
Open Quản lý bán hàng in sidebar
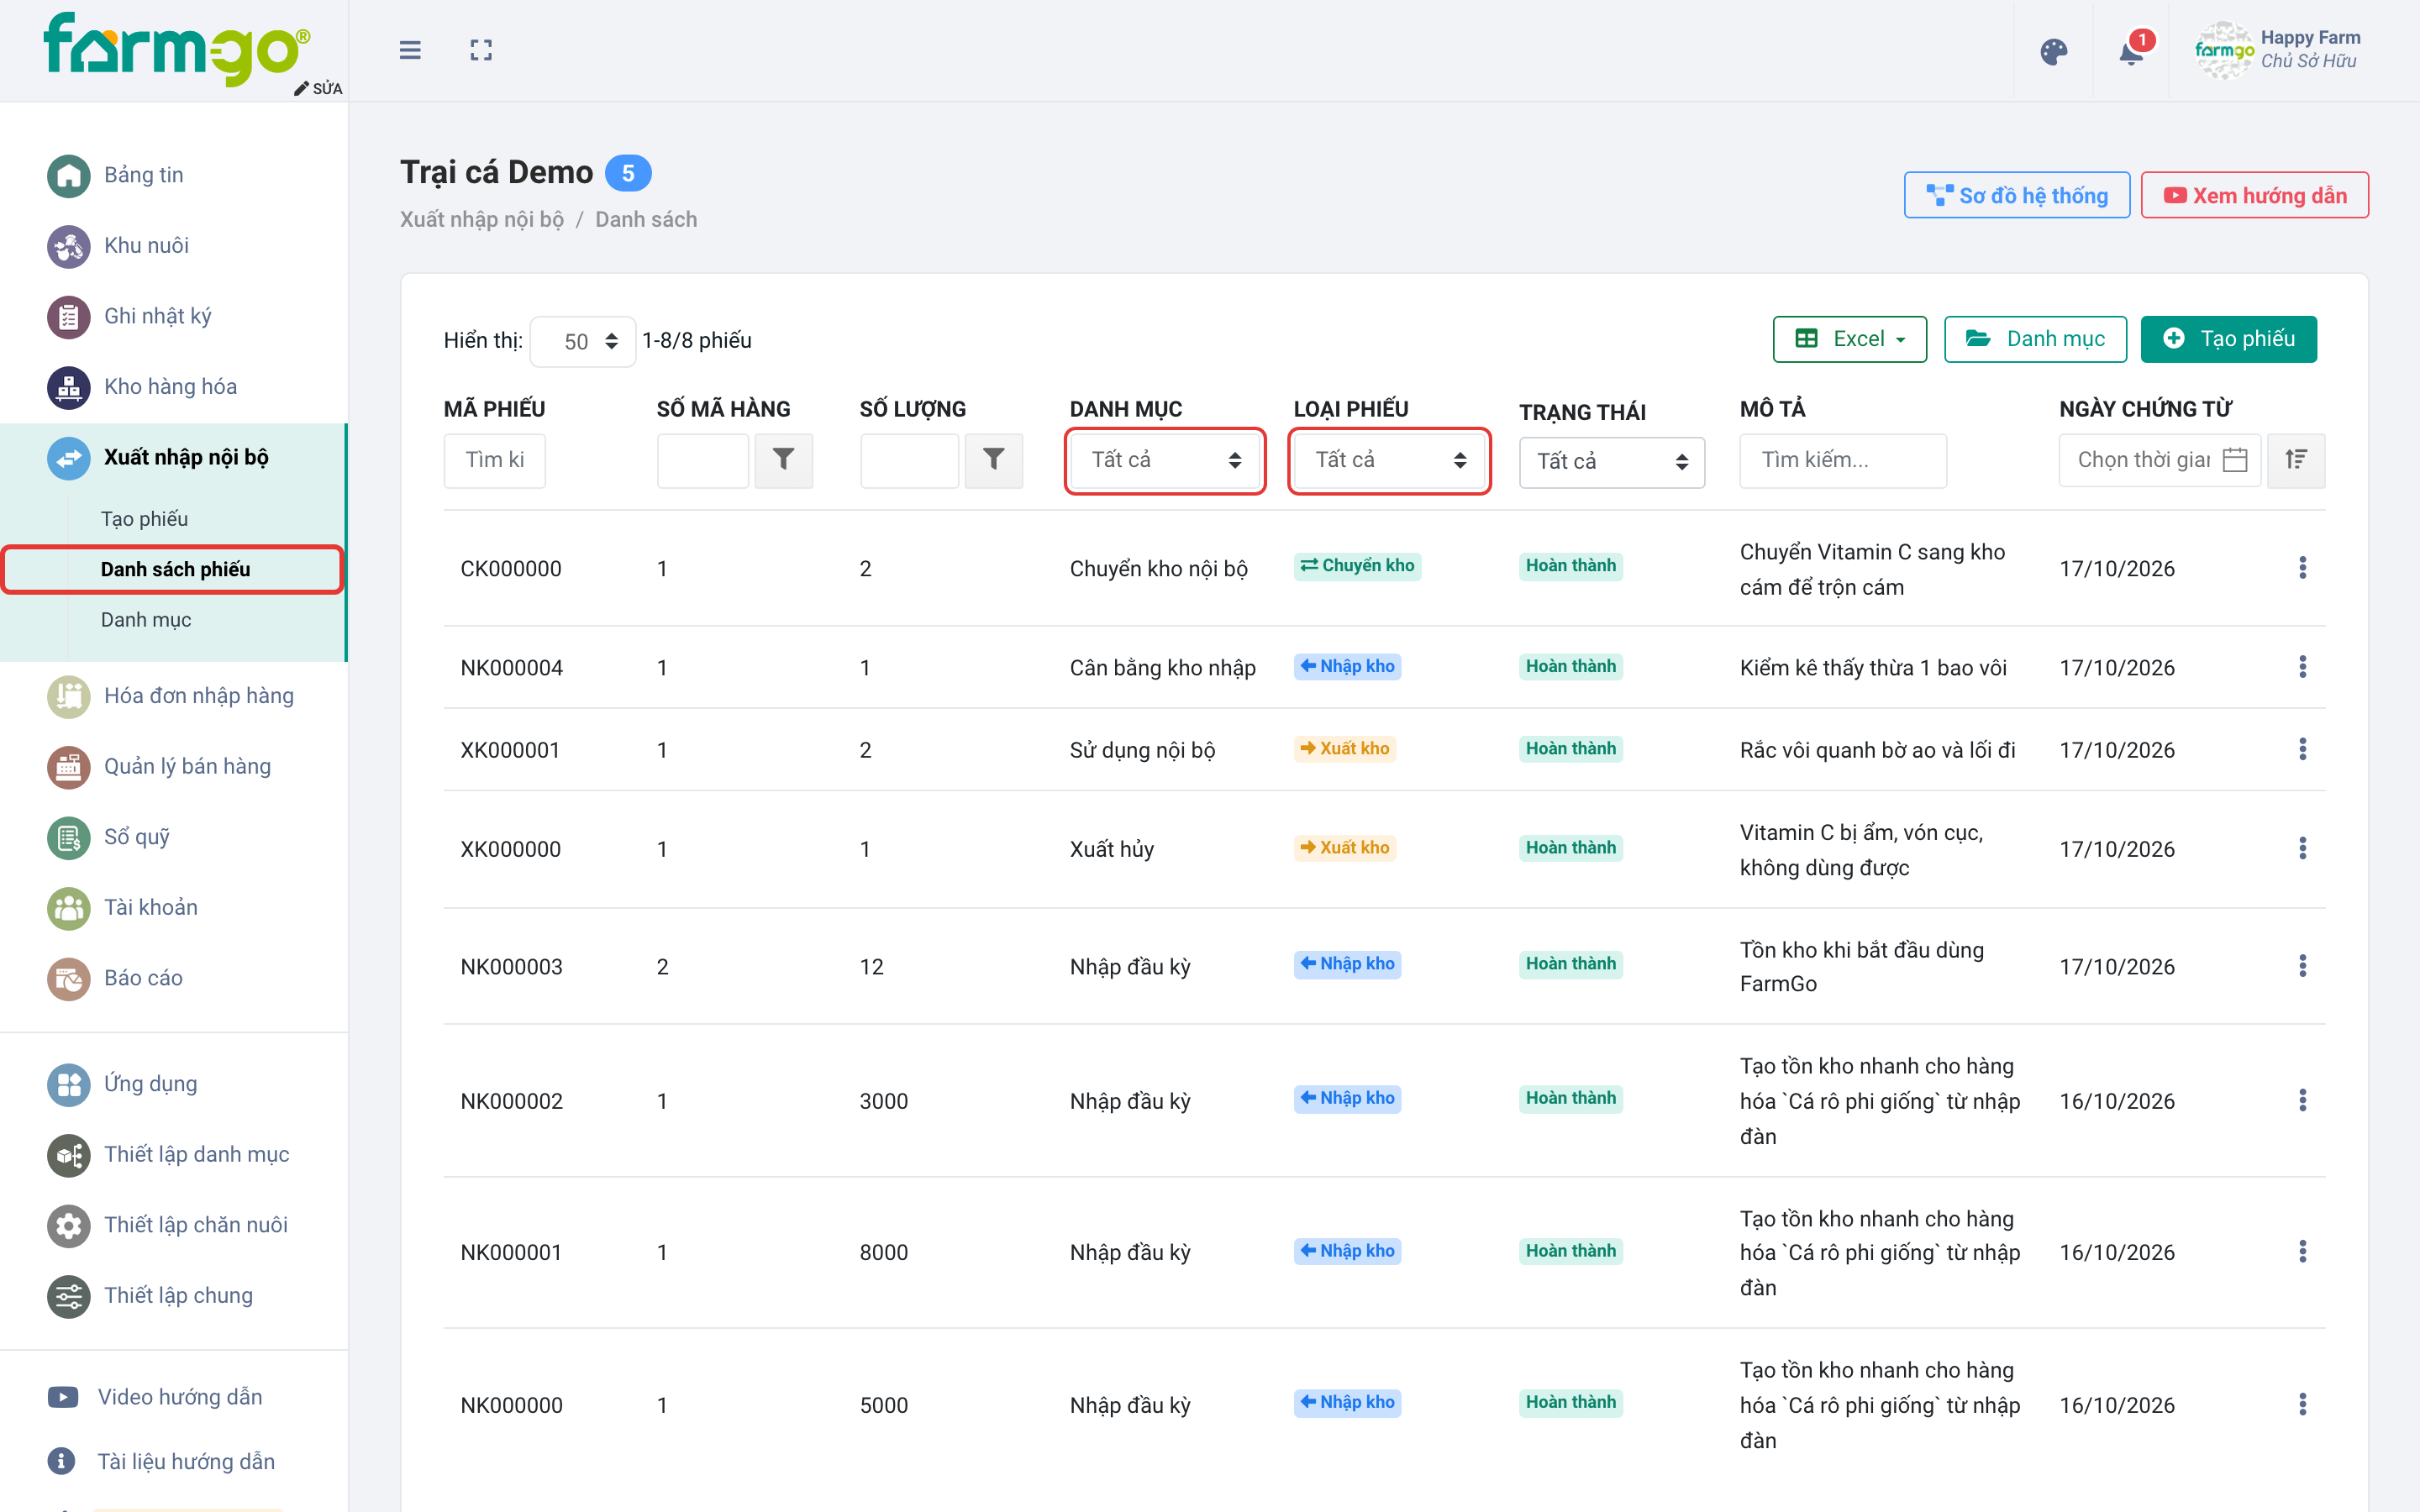click(x=187, y=766)
